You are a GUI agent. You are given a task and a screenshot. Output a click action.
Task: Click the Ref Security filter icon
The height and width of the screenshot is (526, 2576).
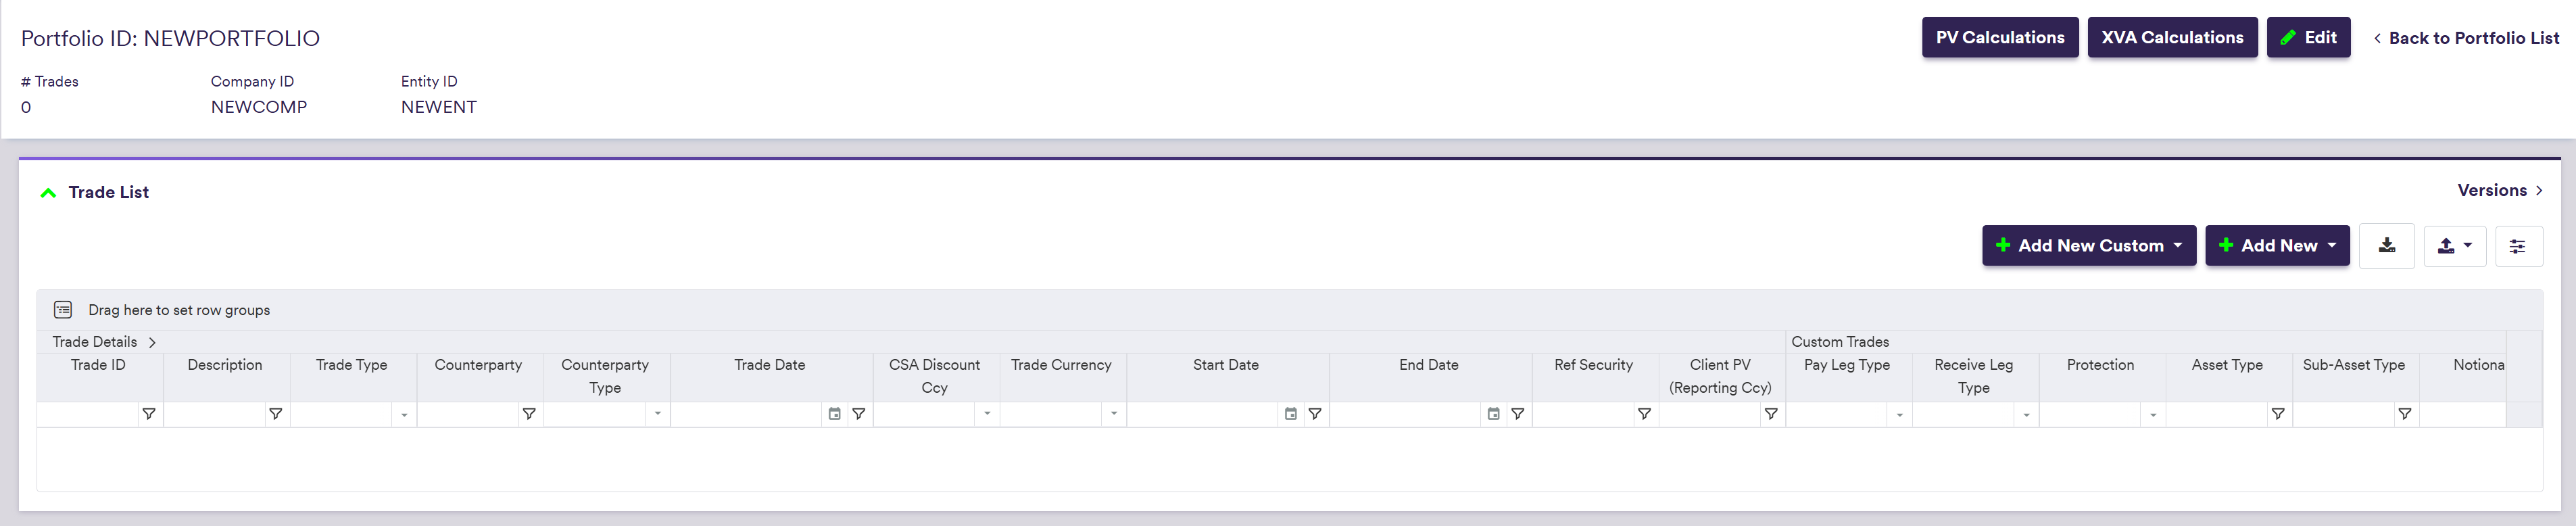tap(1644, 414)
